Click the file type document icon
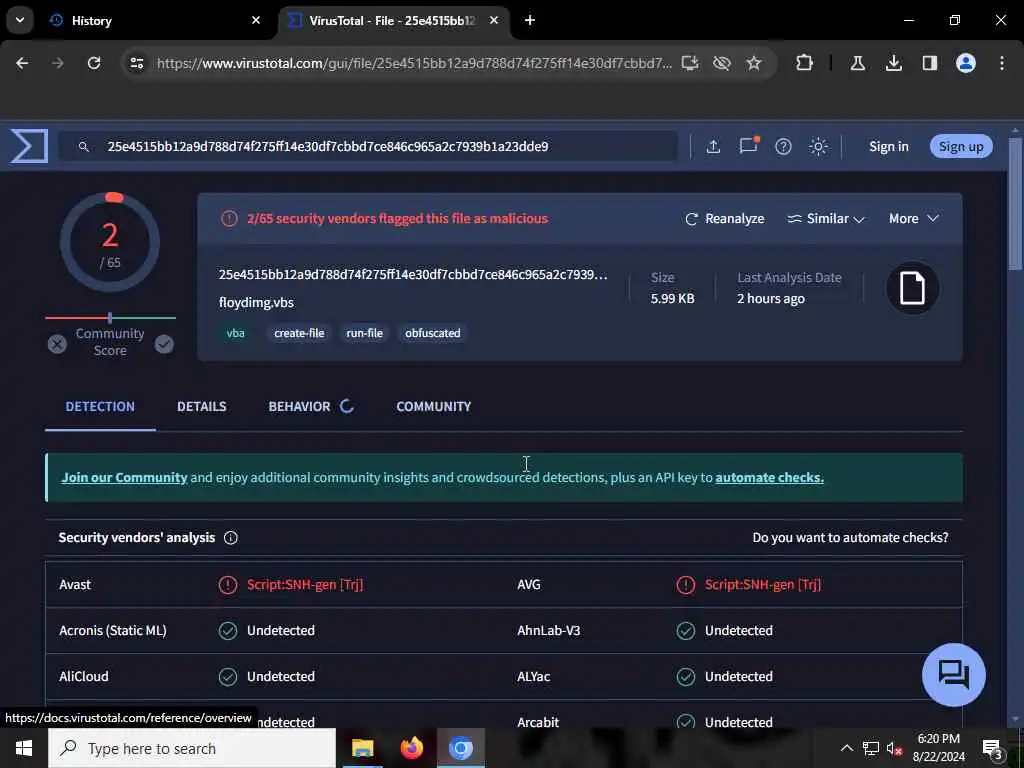1024x768 pixels. [x=912, y=288]
